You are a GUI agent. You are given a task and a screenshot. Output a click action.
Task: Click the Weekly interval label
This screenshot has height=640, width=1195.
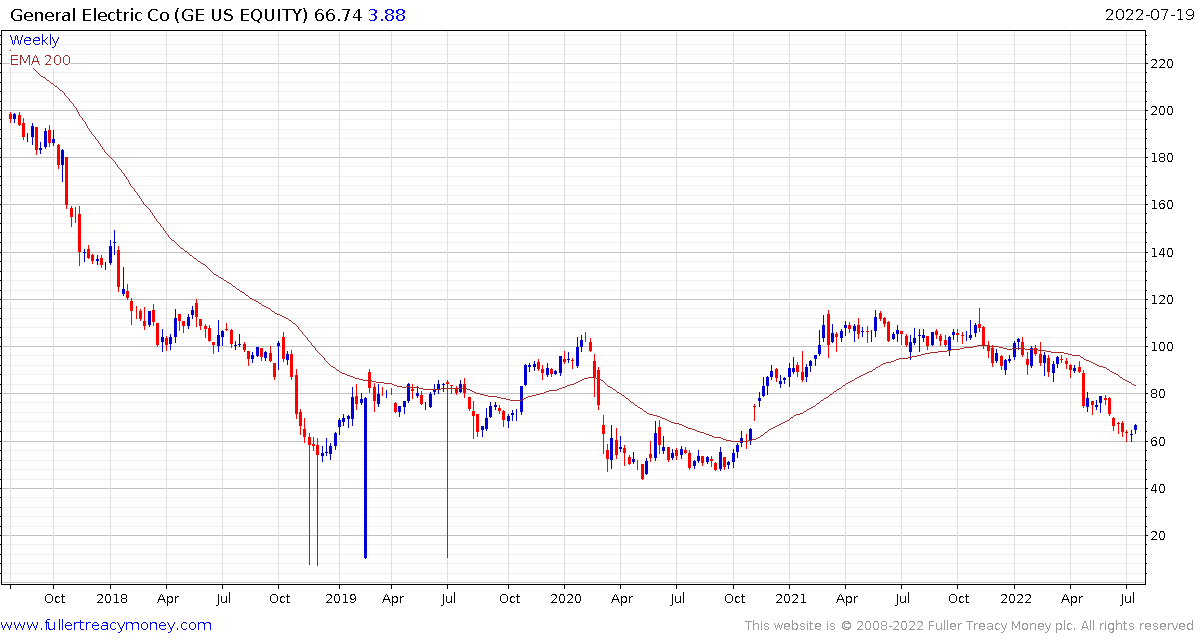[x=34, y=40]
